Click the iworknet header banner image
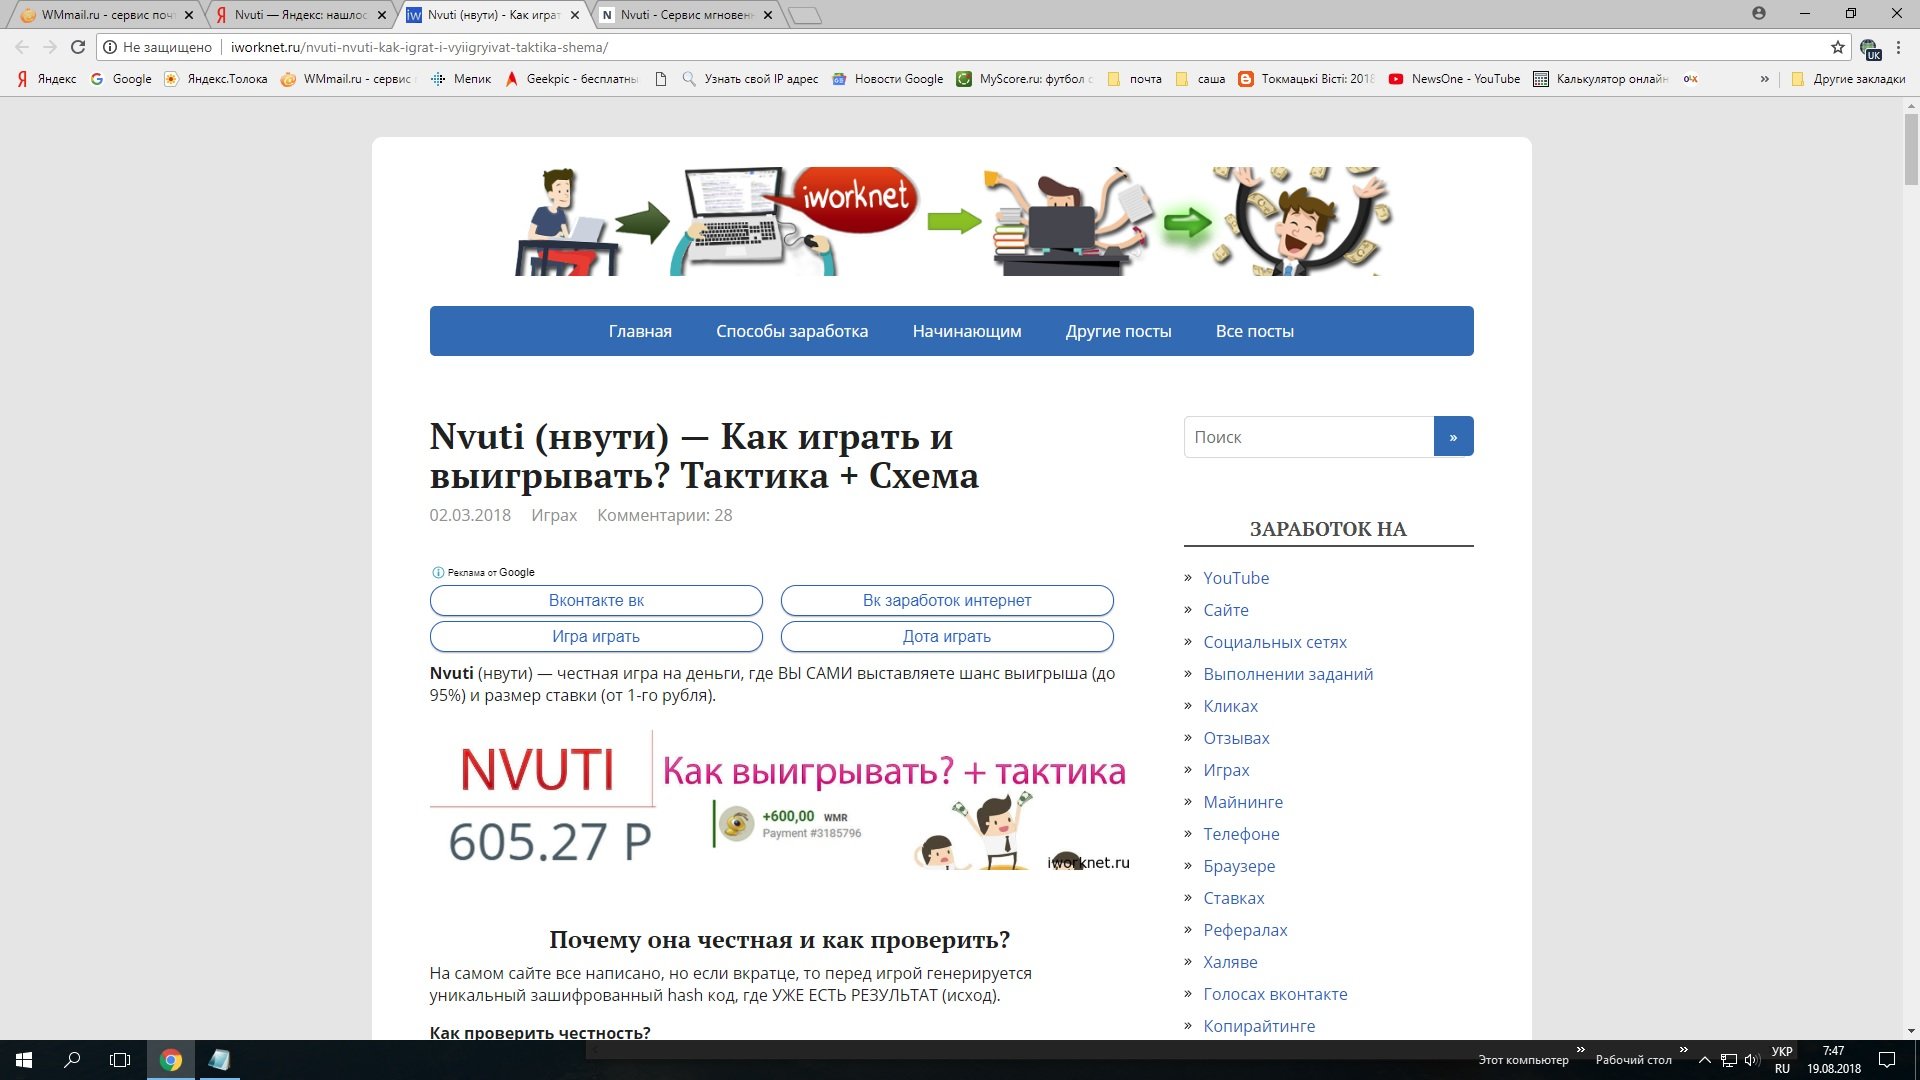Viewport: 1920px width, 1080px height. click(952, 221)
